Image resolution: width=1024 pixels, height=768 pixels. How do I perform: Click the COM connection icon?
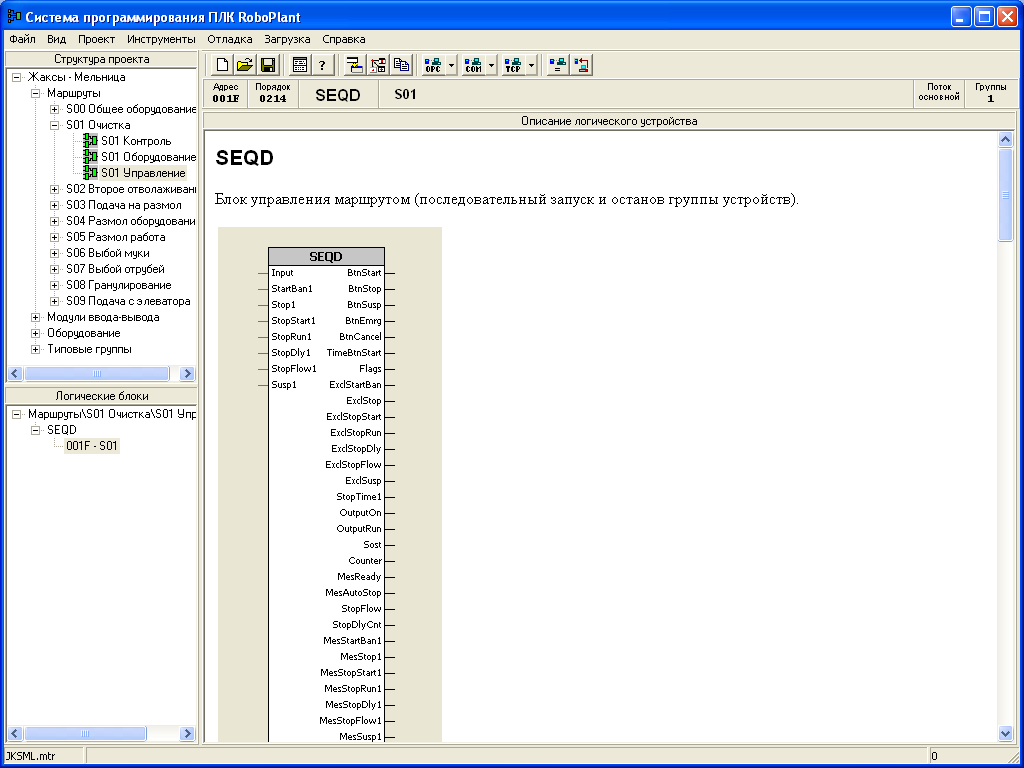point(473,65)
